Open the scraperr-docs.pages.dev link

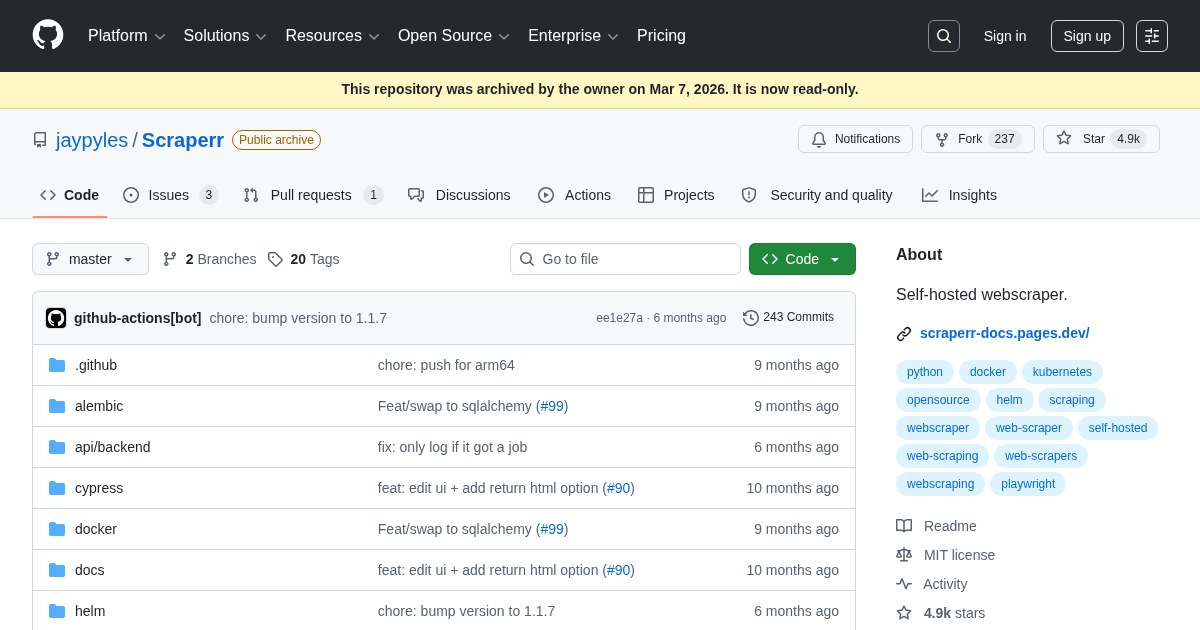pos(1005,333)
